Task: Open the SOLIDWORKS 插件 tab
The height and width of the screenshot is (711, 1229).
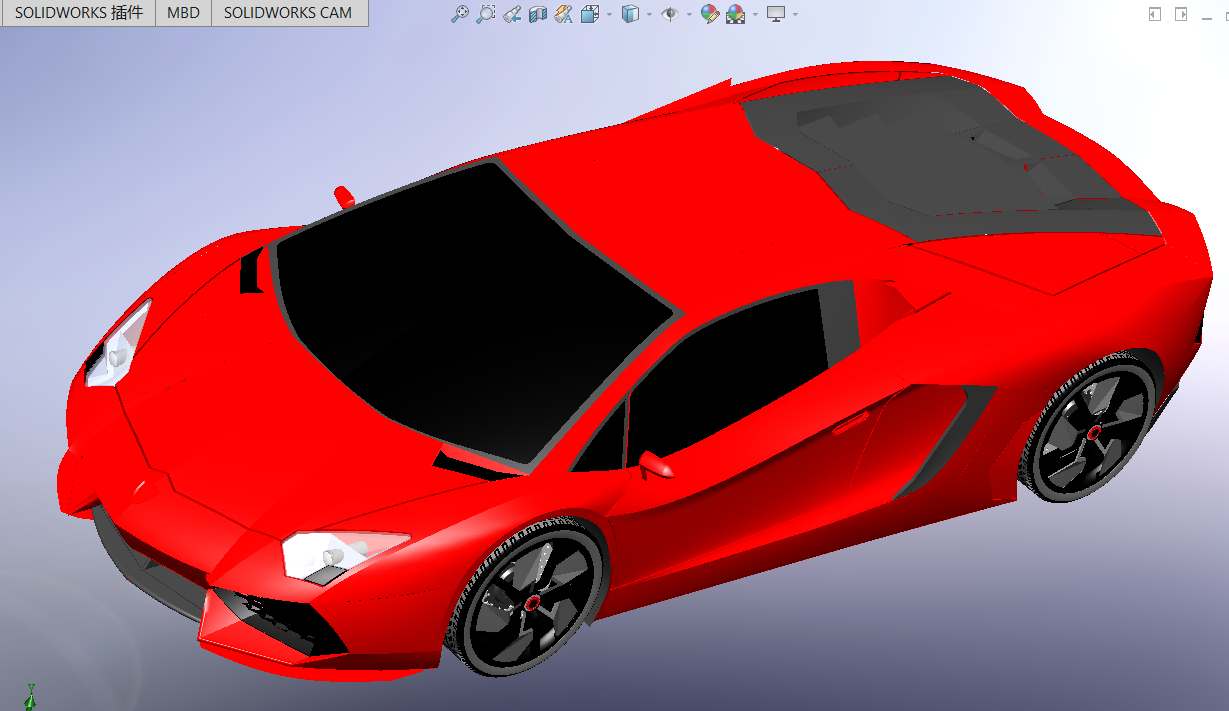Action: click(78, 13)
